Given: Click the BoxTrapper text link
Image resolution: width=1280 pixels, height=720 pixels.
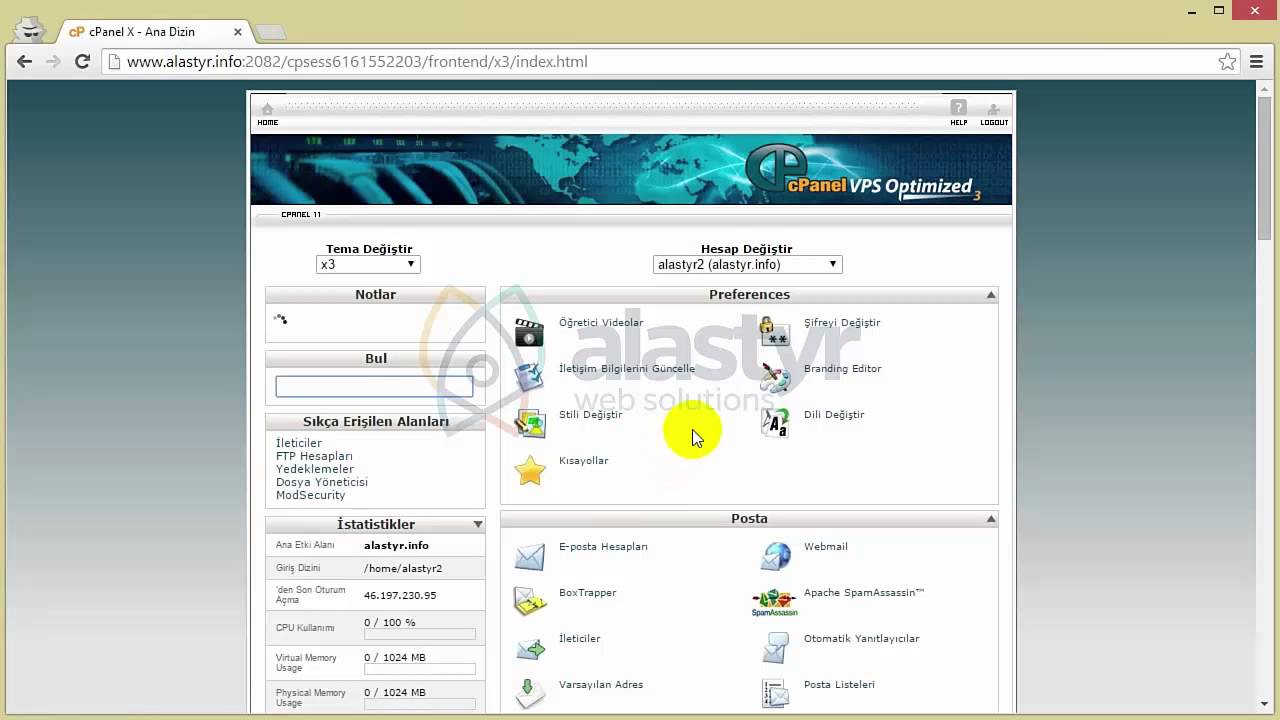Looking at the screenshot, I should pyautogui.click(x=588, y=593).
